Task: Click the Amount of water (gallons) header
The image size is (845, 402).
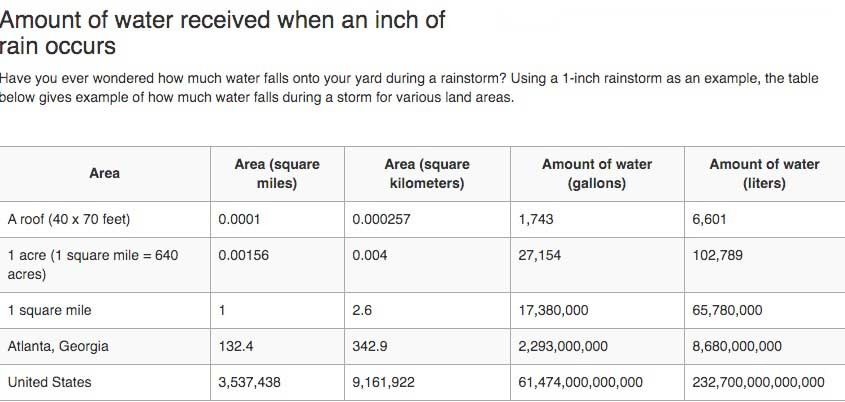Action: click(x=597, y=174)
